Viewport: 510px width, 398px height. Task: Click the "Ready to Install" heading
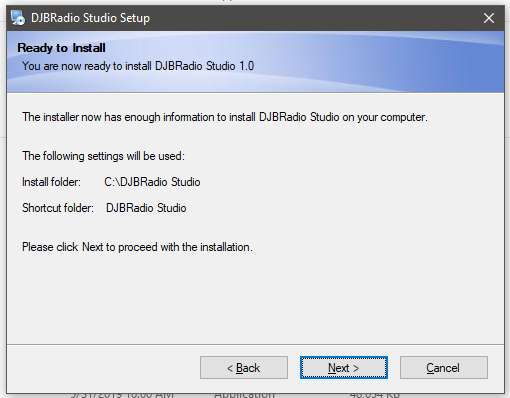point(61,48)
